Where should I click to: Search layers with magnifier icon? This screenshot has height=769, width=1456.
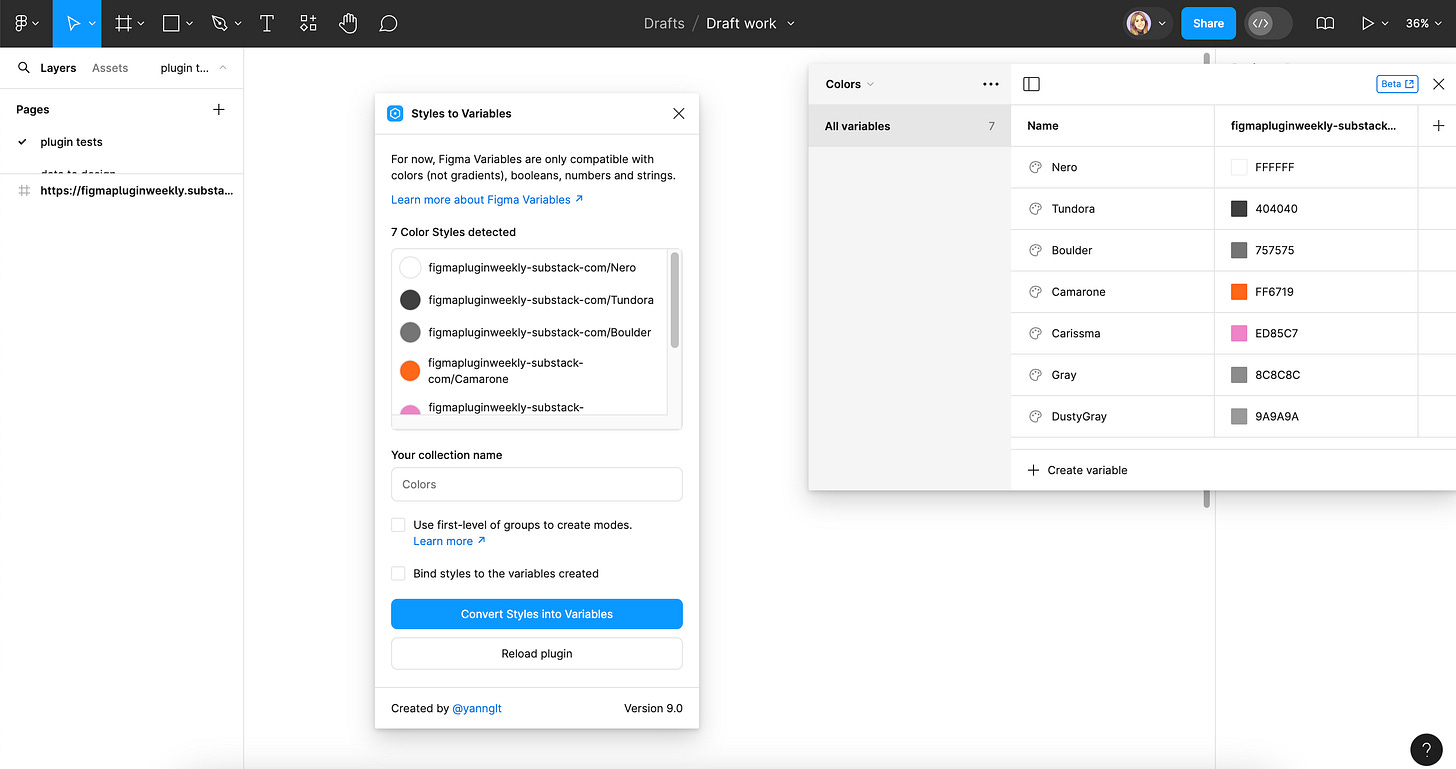(x=24, y=68)
